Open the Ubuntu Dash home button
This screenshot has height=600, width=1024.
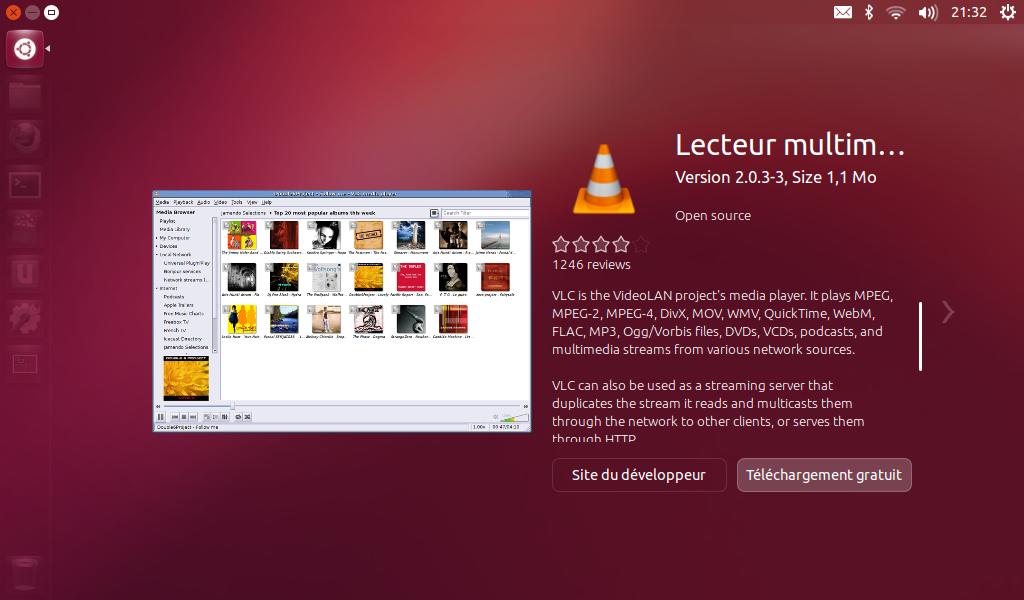25,49
